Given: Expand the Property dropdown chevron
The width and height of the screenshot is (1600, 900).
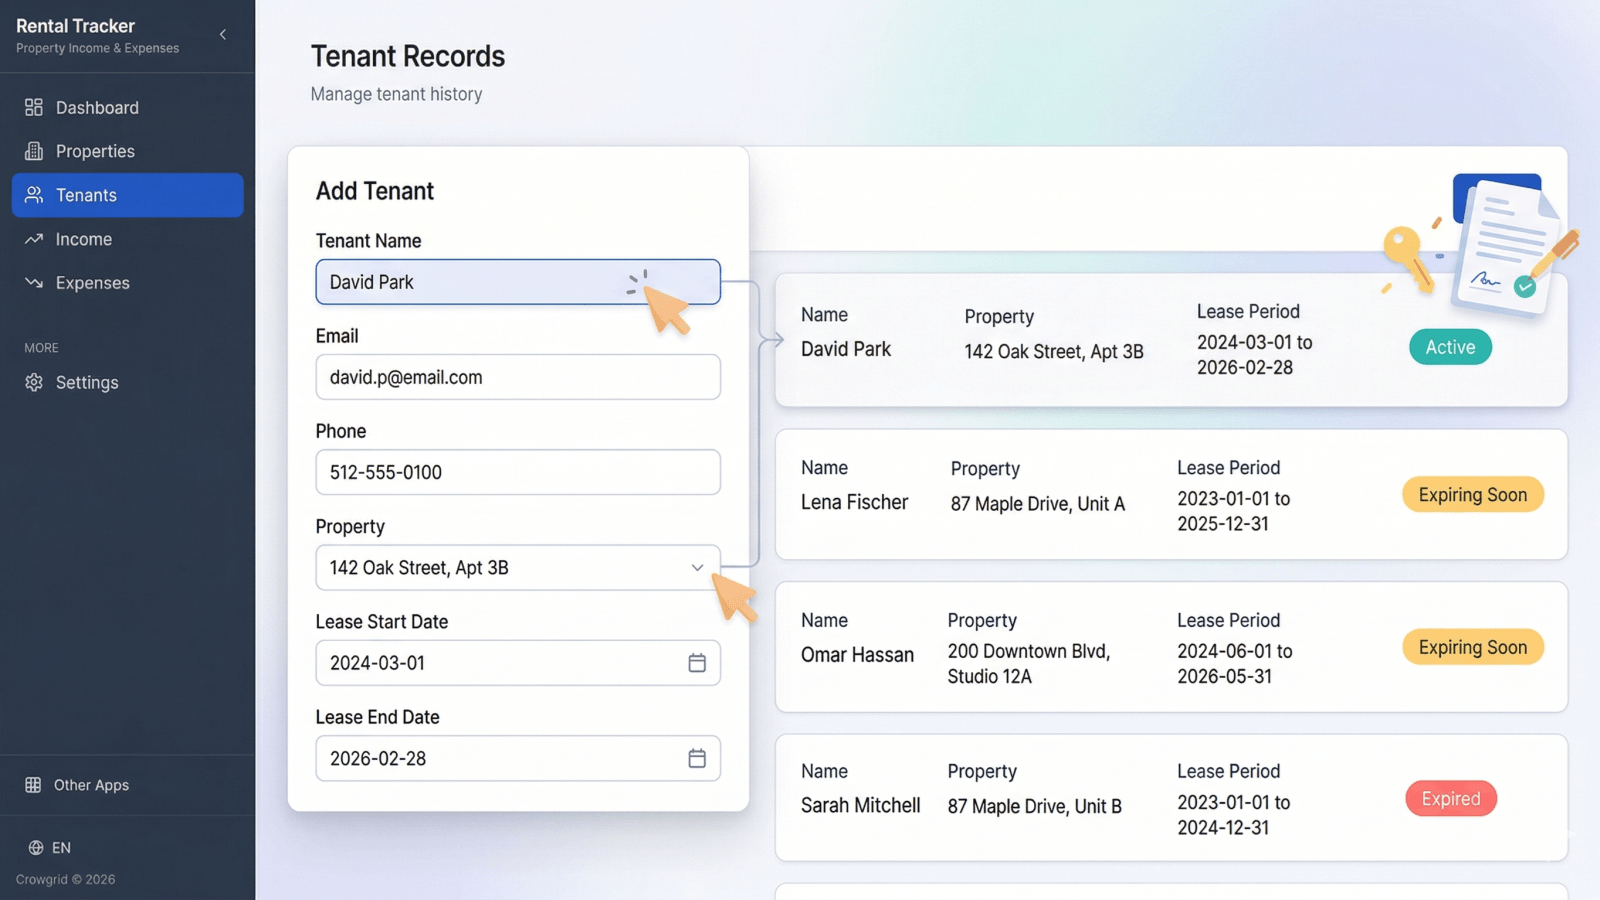Looking at the screenshot, I should [x=697, y=568].
